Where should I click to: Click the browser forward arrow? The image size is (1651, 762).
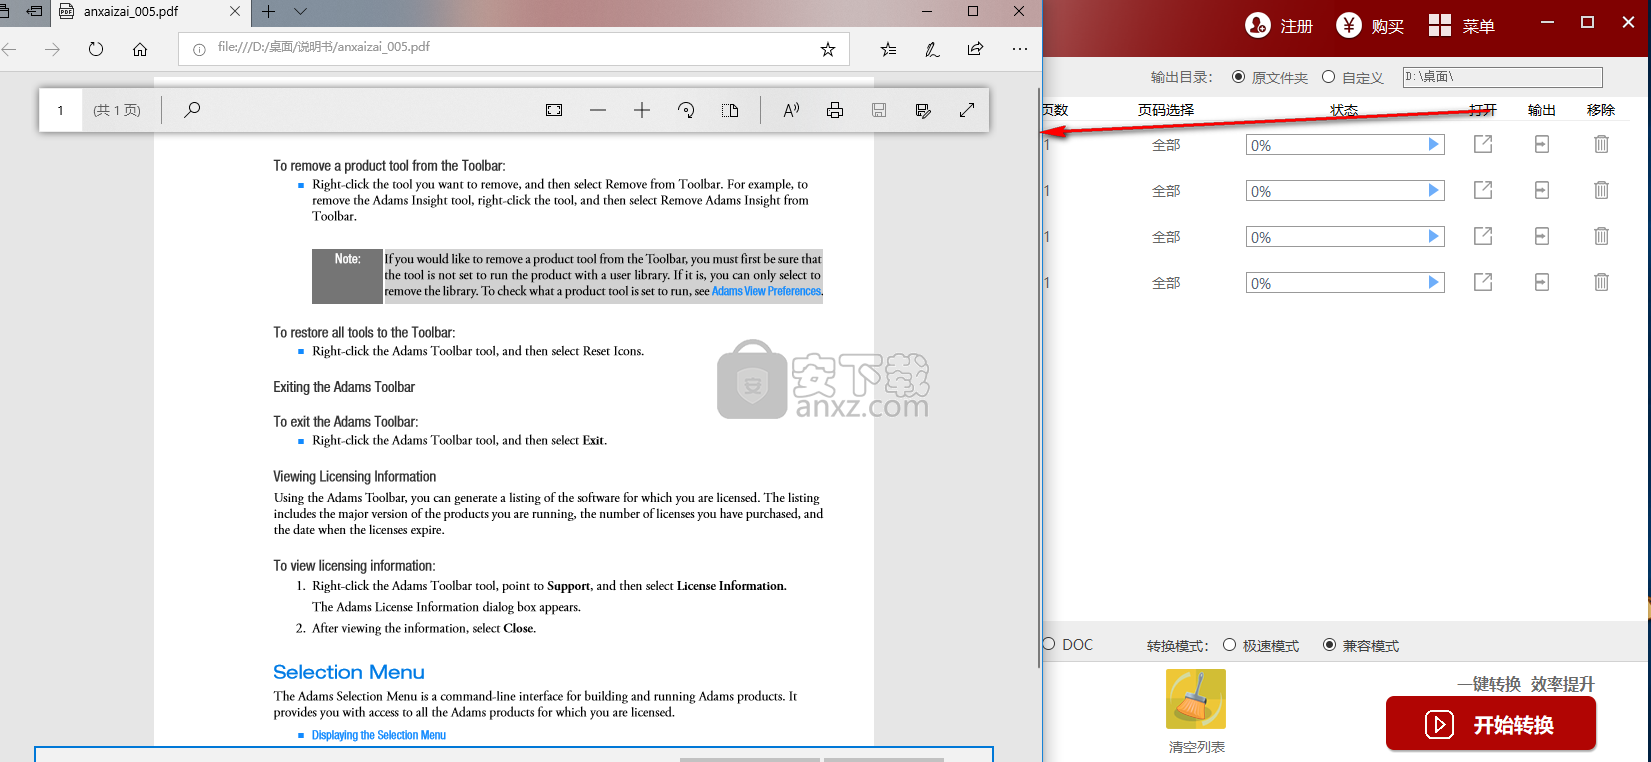click(52, 49)
